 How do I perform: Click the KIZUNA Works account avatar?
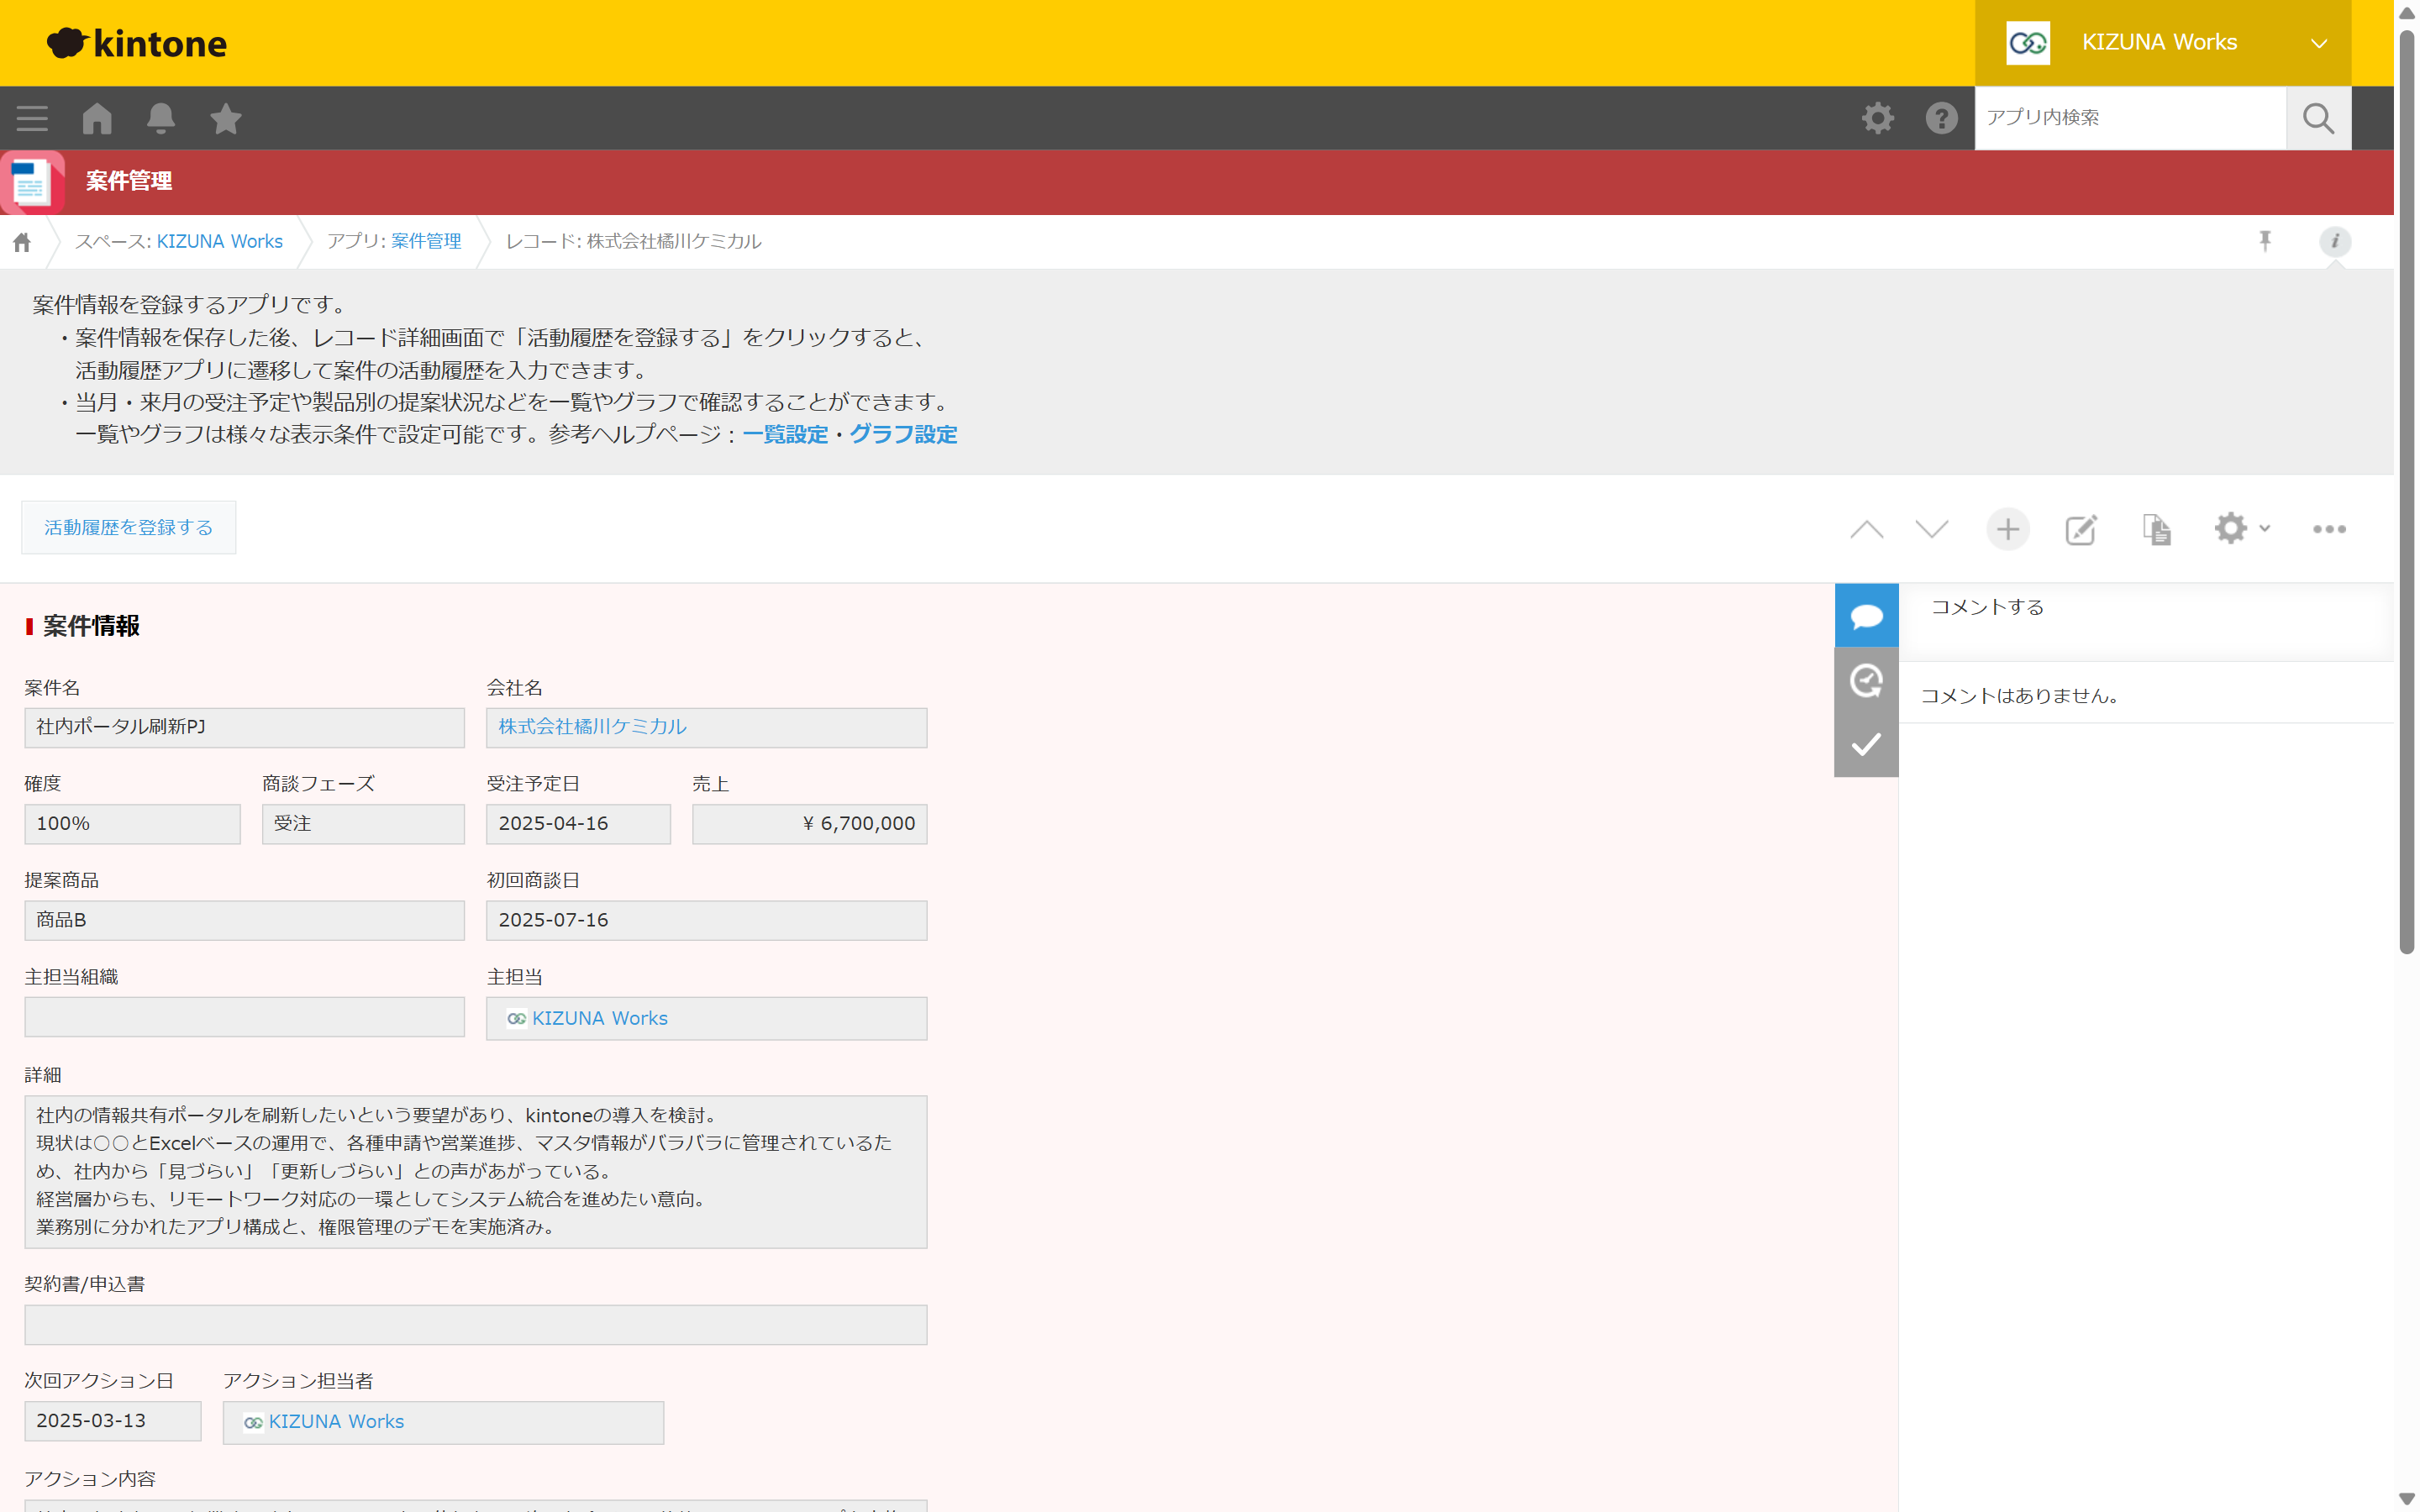click(x=2027, y=43)
